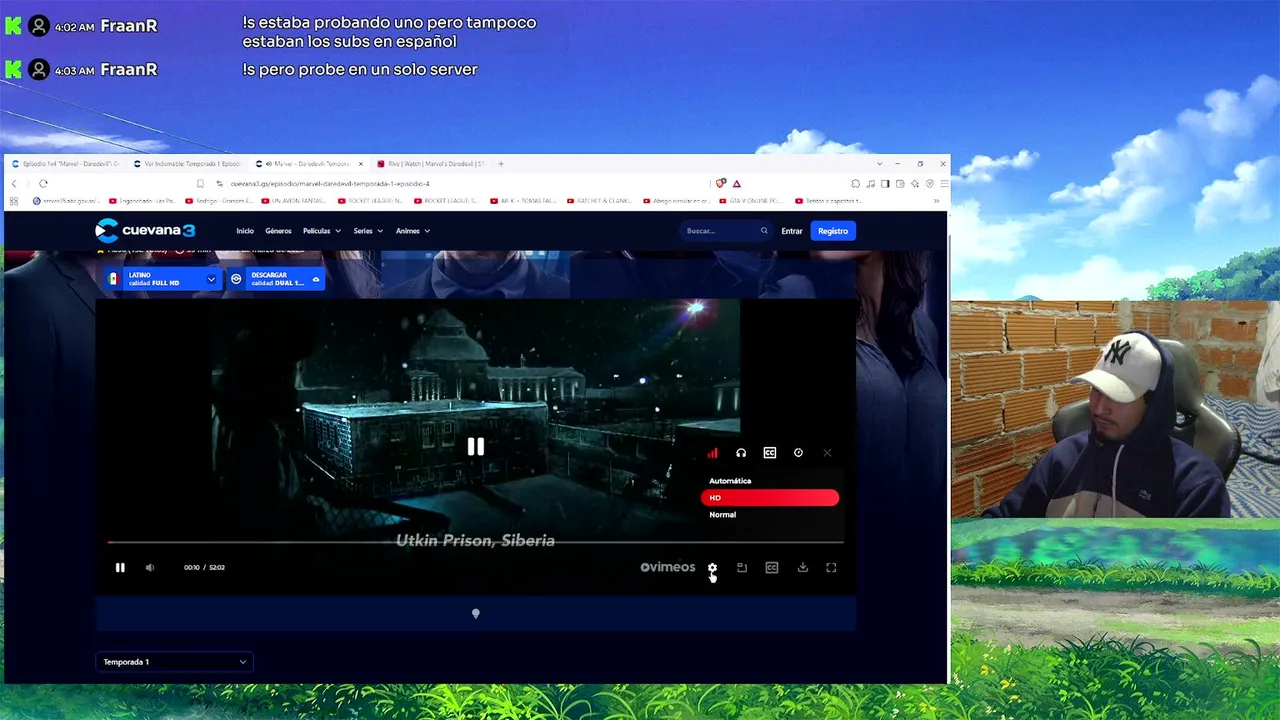Open the tab search chevron in the title bar
This screenshot has width=1280, height=720.
point(879,164)
